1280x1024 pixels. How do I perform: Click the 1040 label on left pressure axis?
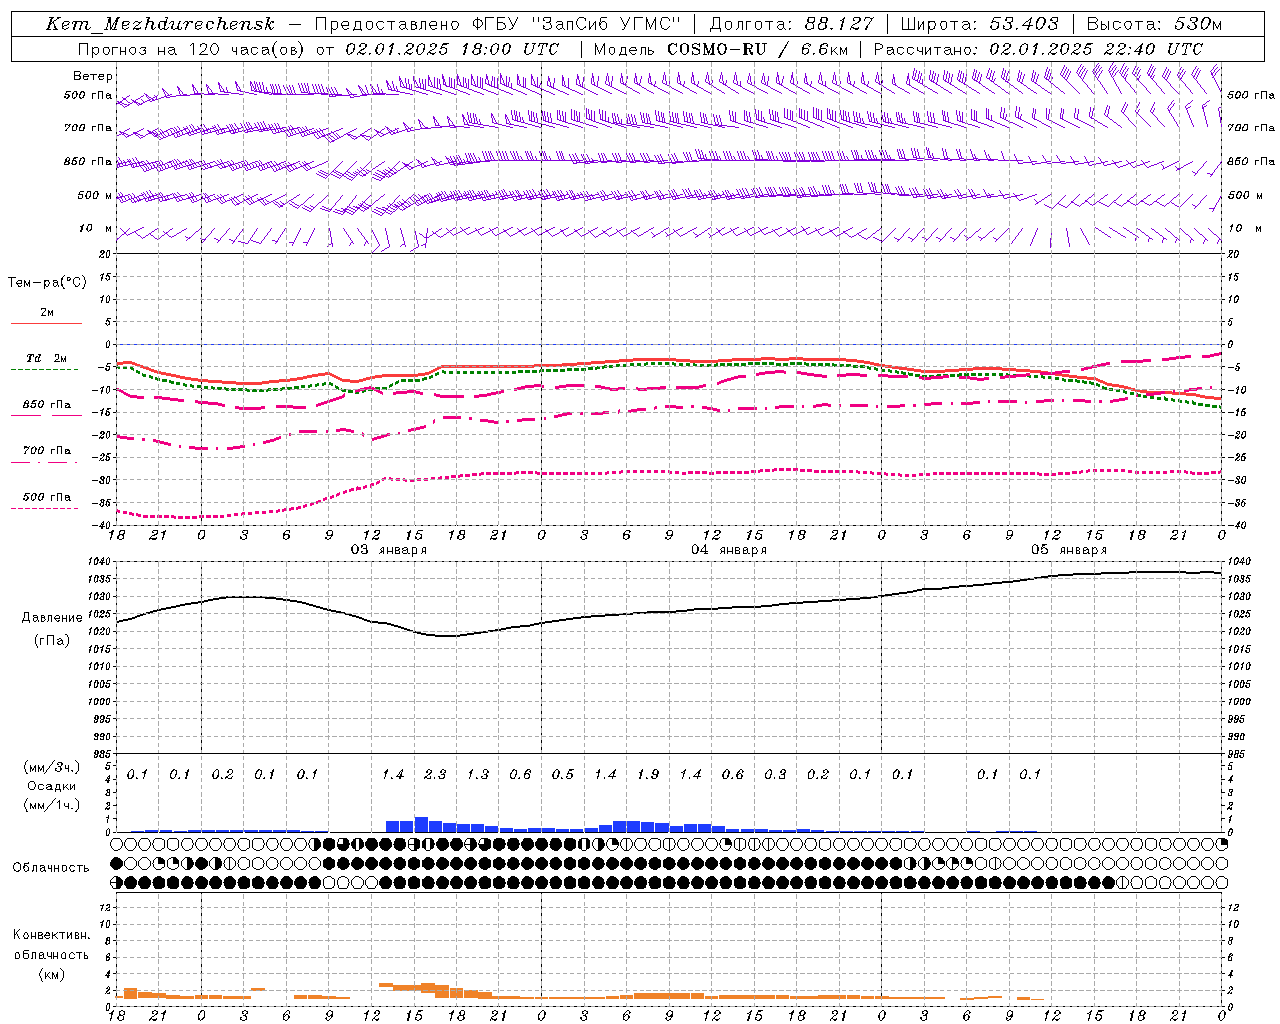[98, 562]
